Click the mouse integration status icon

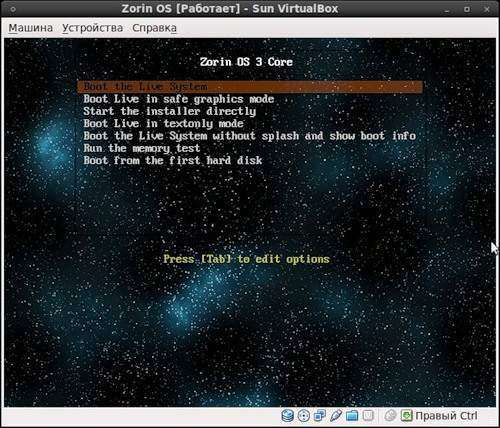pos(390,415)
